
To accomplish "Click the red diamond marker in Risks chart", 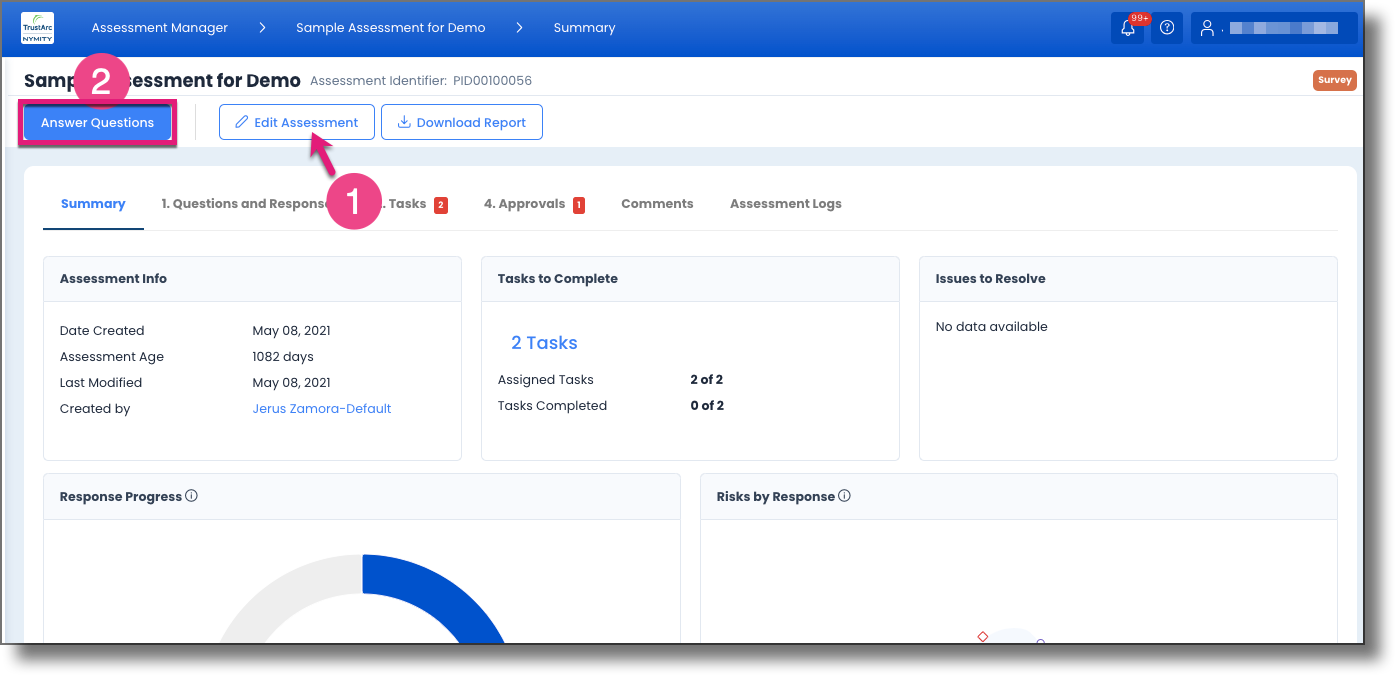I will [x=983, y=637].
